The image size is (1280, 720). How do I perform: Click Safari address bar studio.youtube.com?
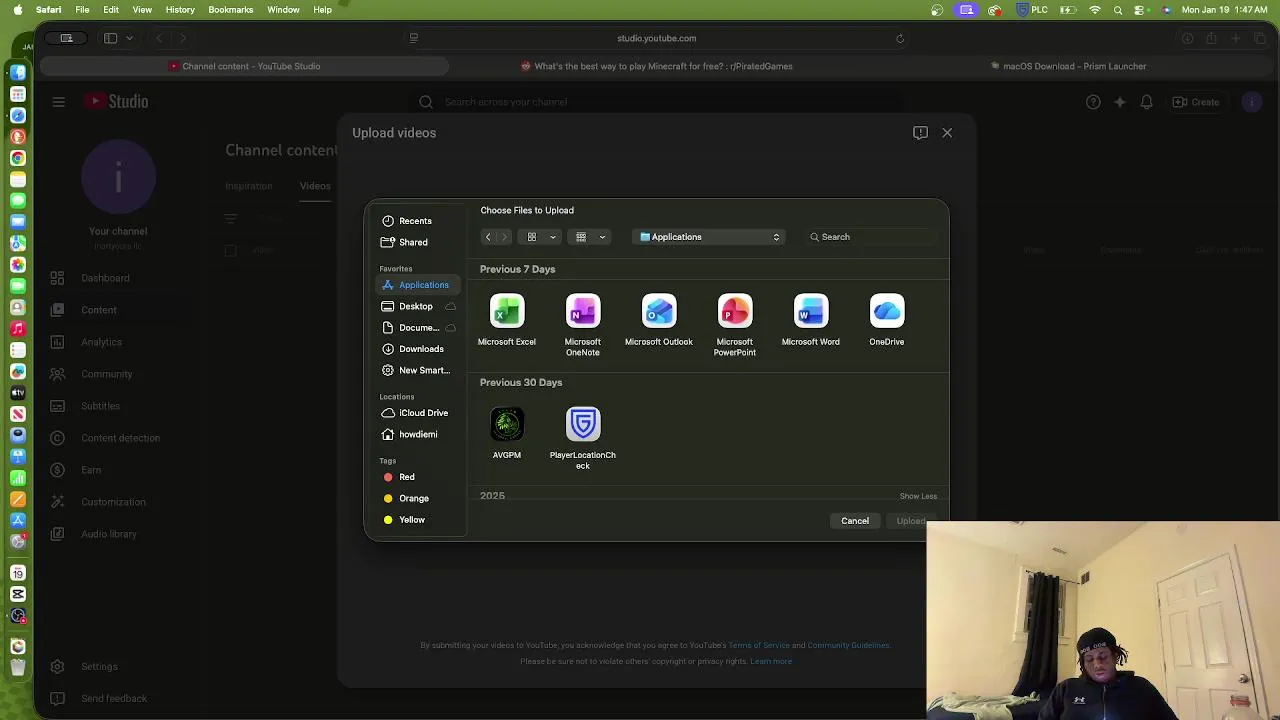pos(656,38)
